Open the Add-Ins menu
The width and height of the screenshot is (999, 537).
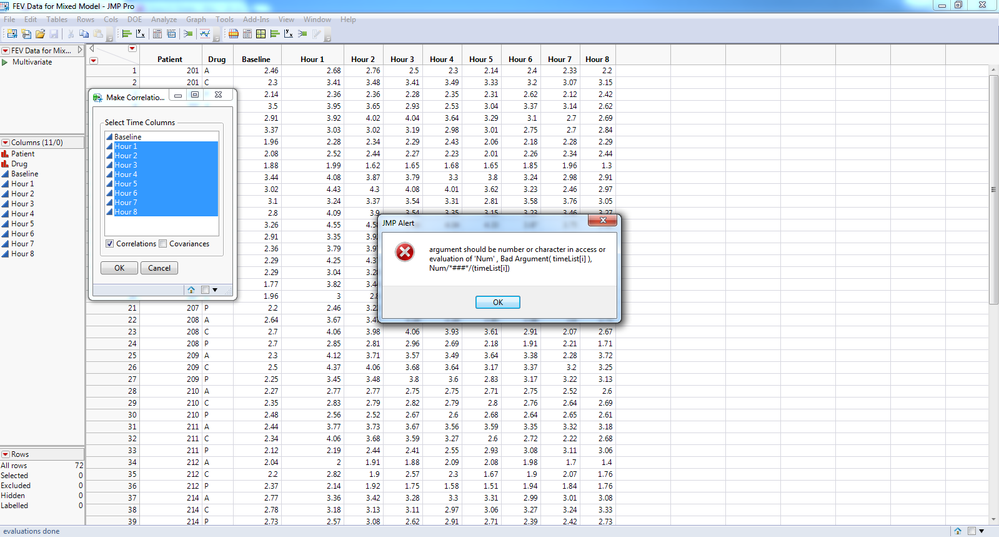(256, 19)
